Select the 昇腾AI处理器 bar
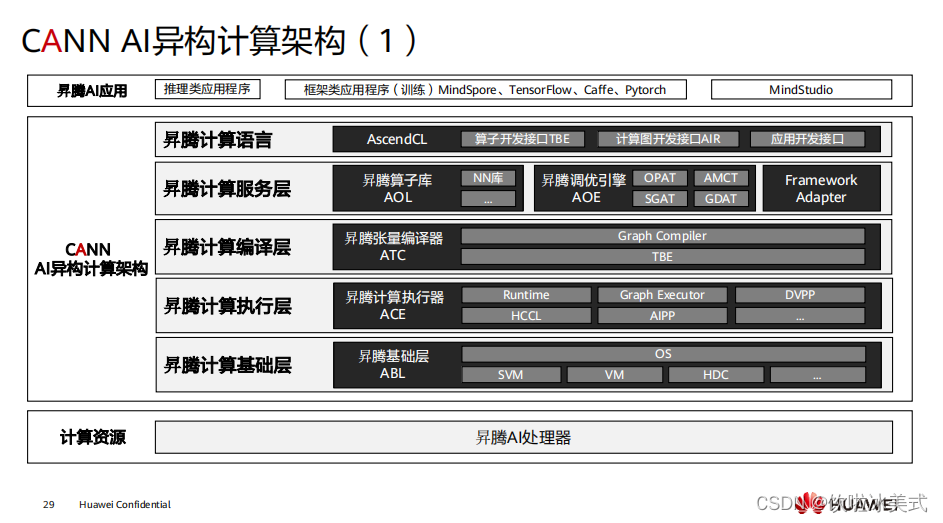This screenshot has height=523, width=943. pos(524,437)
